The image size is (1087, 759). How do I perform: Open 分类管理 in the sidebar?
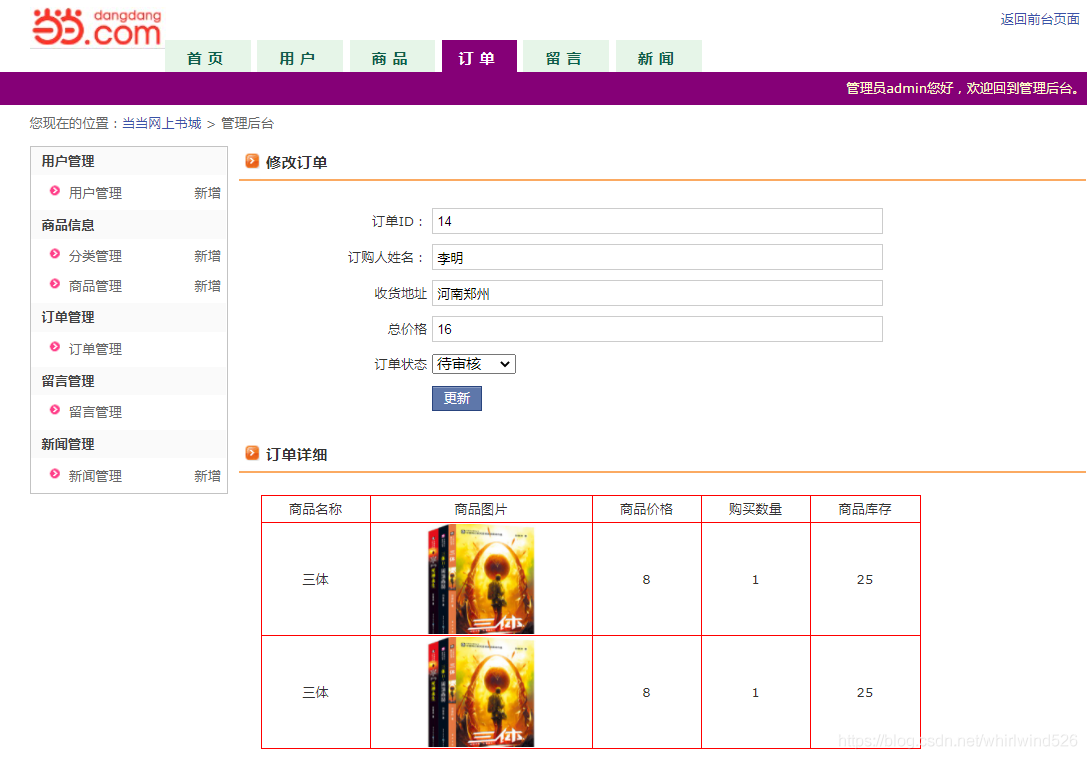[95, 256]
